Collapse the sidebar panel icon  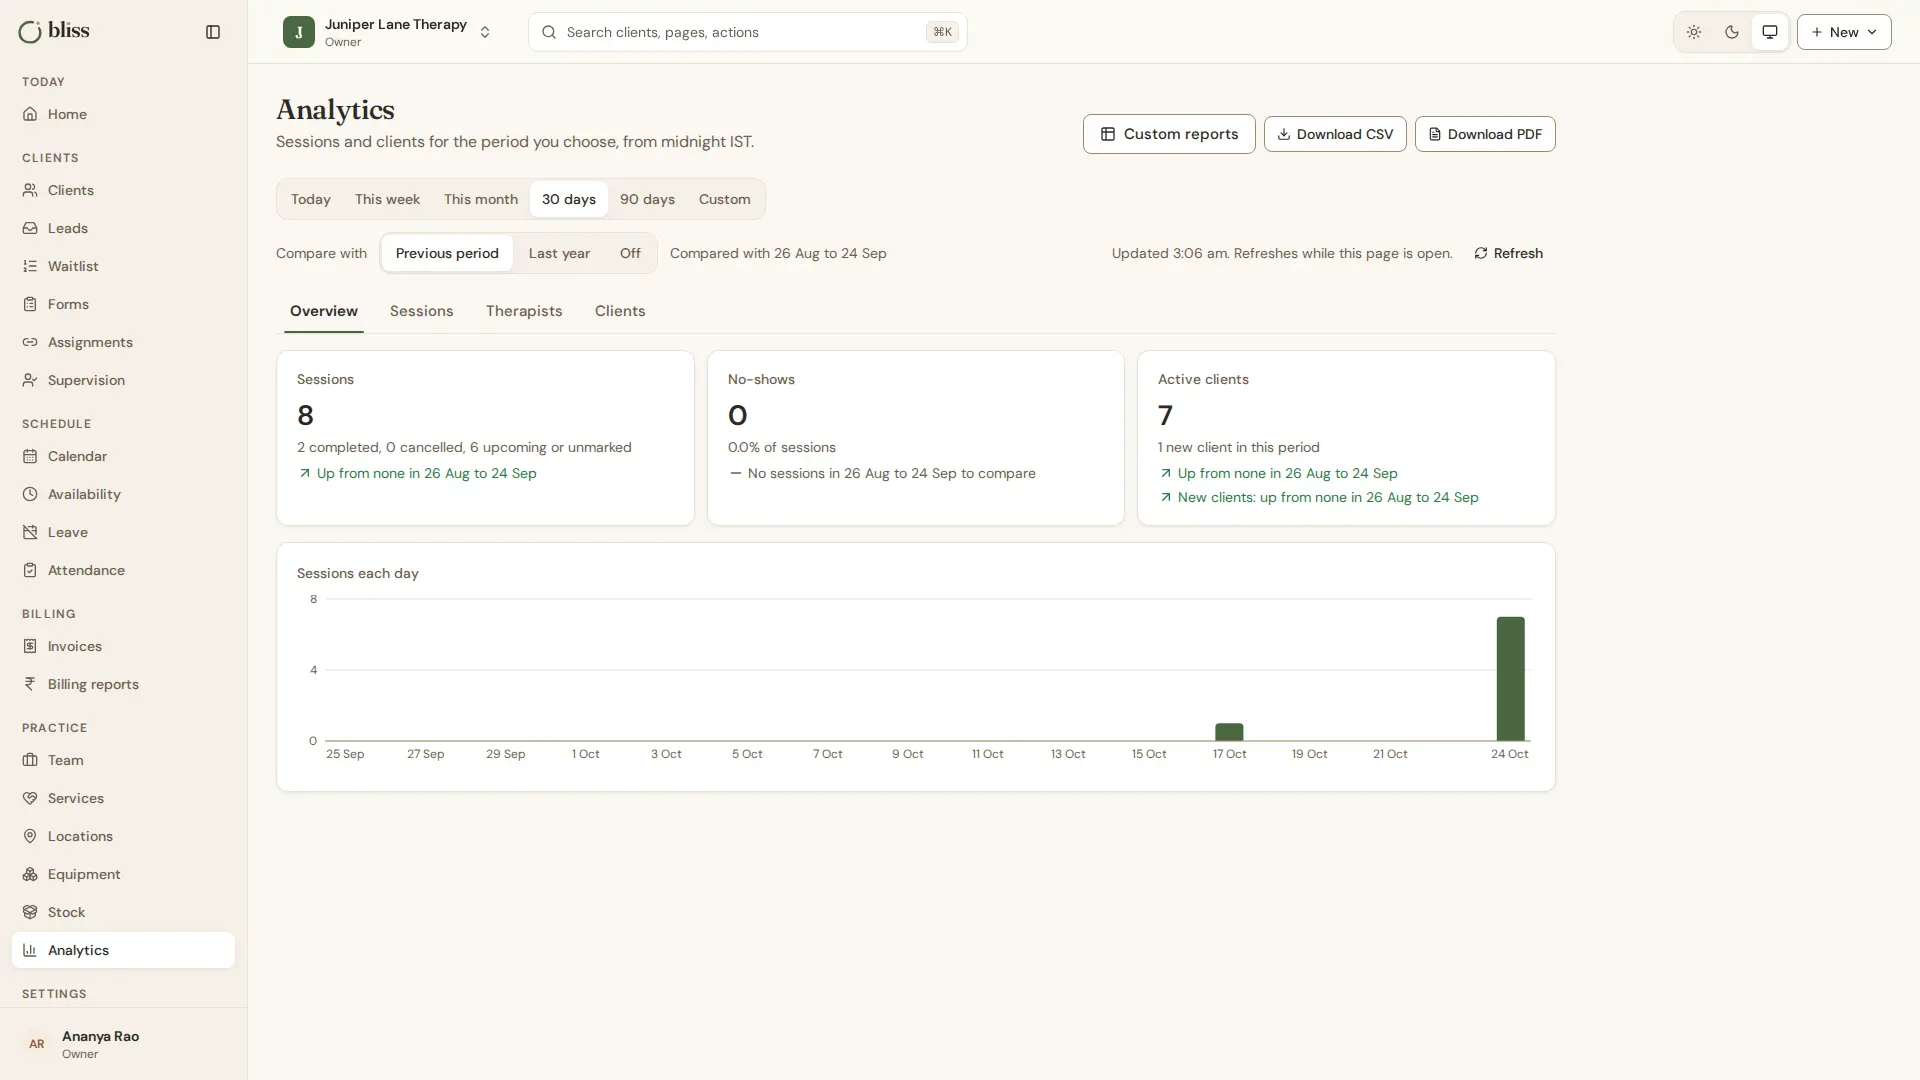213,32
